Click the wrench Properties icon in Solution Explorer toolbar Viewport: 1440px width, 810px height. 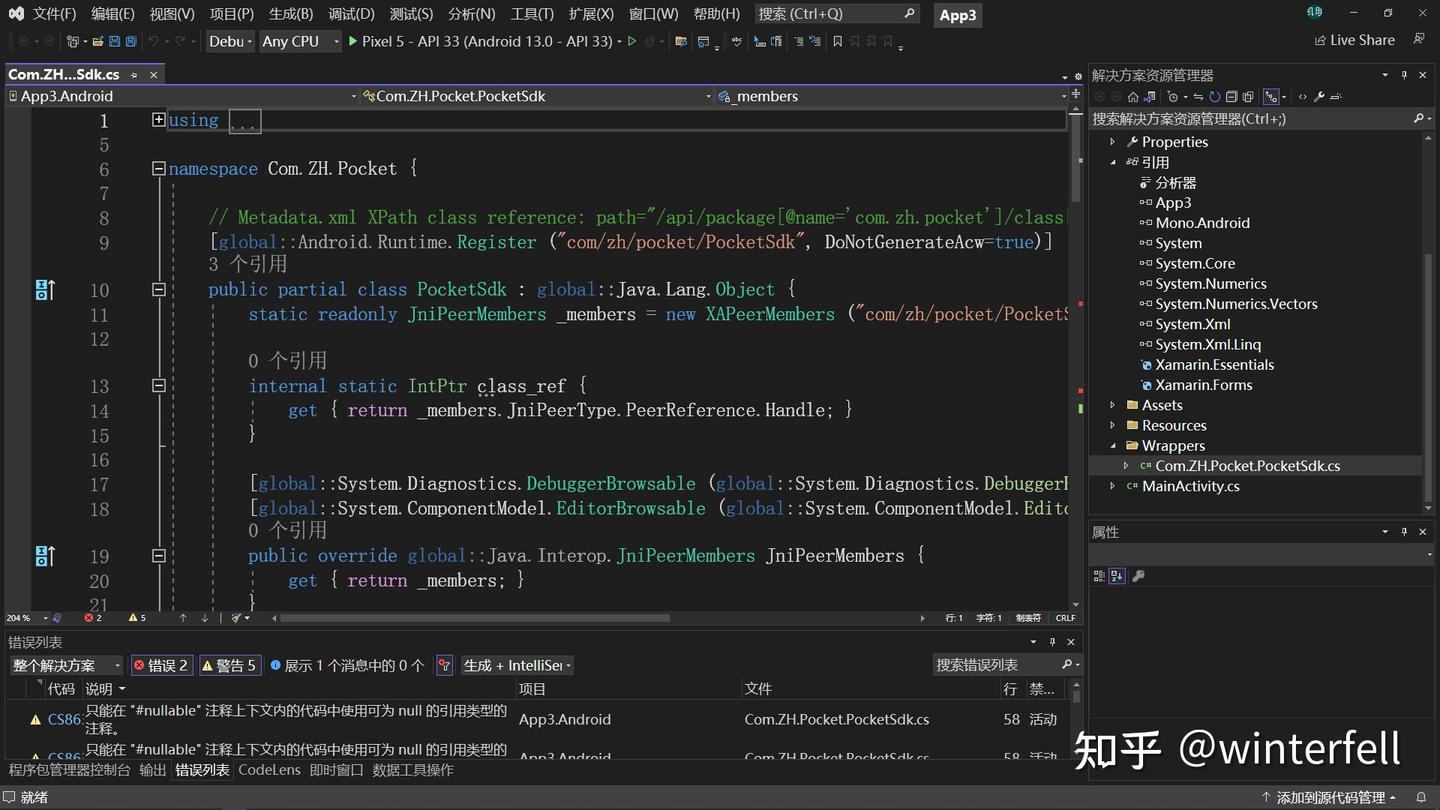(x=1319, y=97)
